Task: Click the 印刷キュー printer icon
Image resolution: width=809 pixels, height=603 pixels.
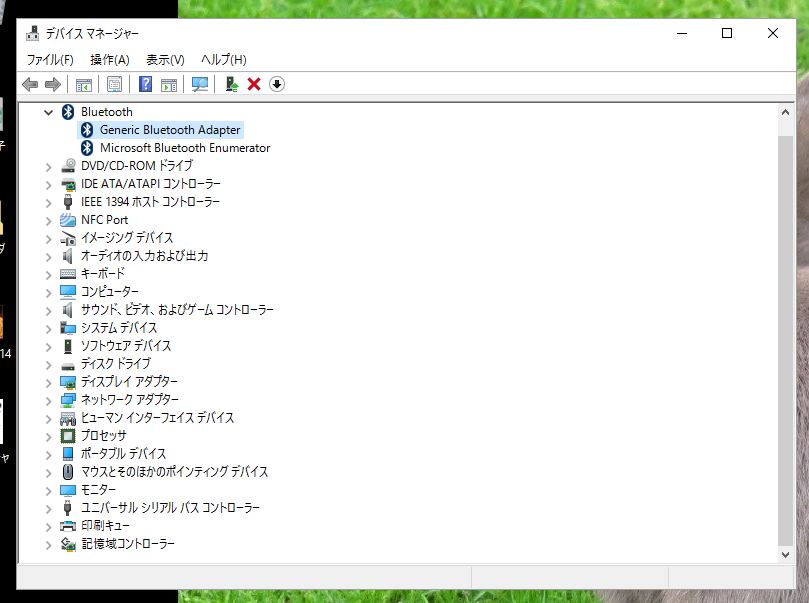Action: pyautogui.click(x=68, y=526)
